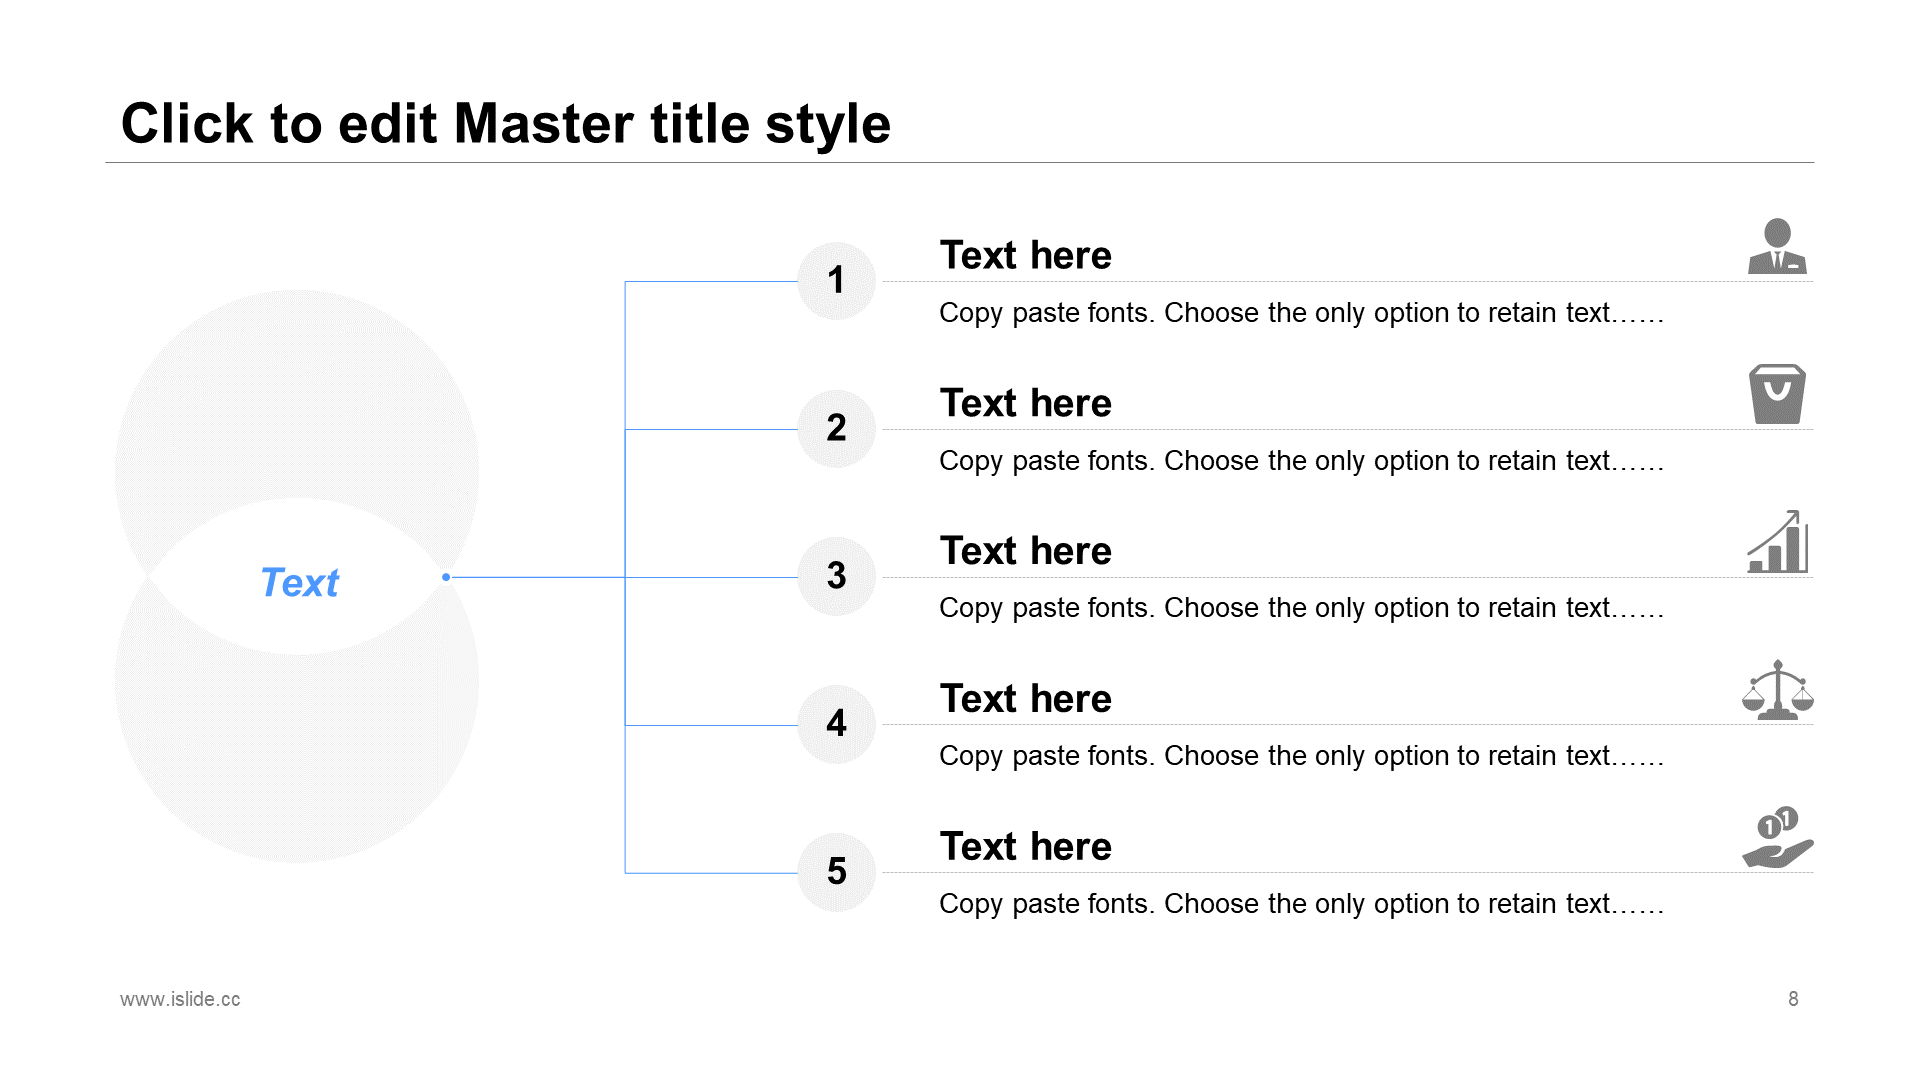The image size is (1920, 1080).
Task: Click the hand holding coins icon
Action: click(x=1777, y=838)
